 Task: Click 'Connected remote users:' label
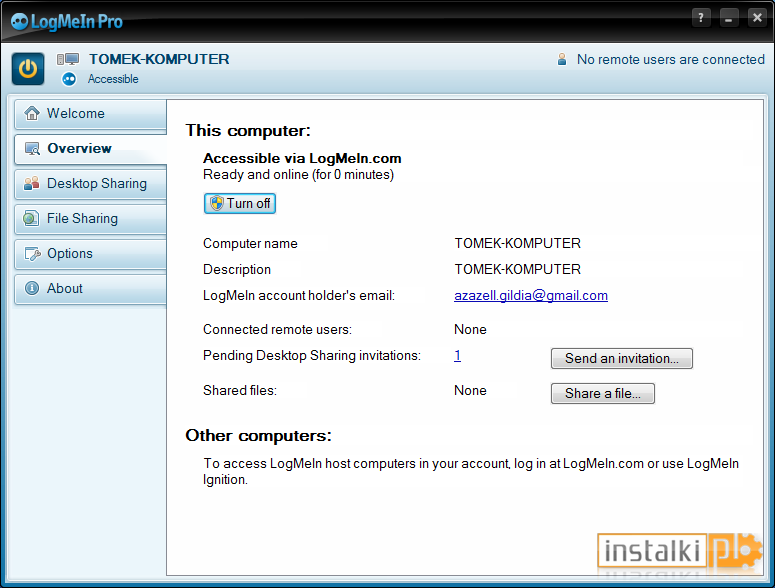[x=277, y=330]
